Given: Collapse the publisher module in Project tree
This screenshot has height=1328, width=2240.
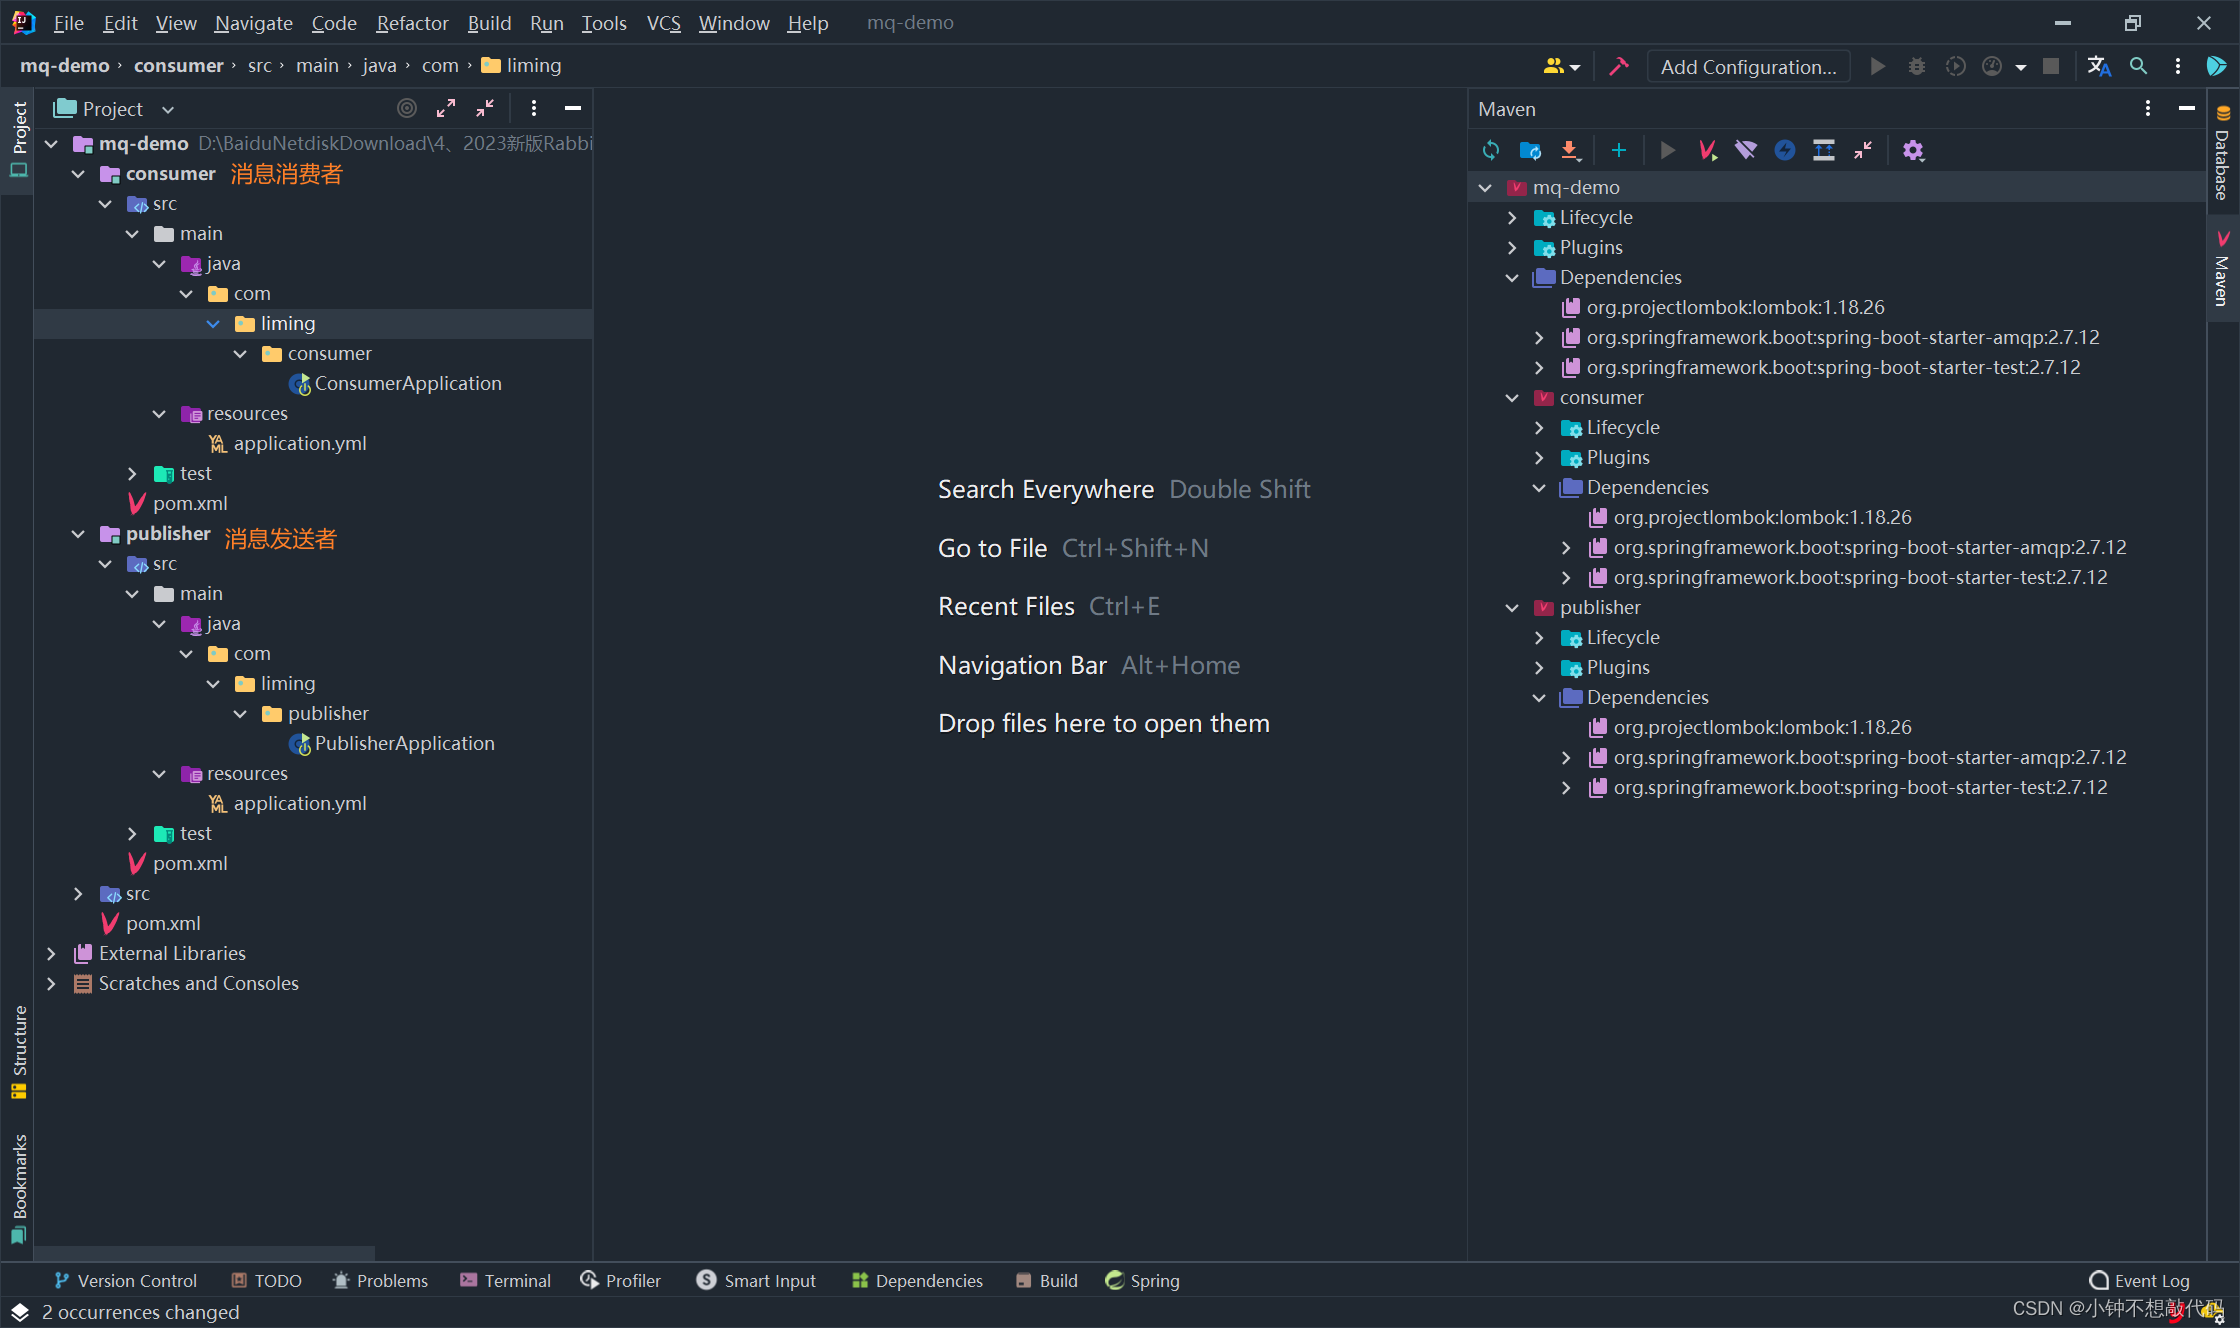Looking at the screenshot, I should pos(78,534).
